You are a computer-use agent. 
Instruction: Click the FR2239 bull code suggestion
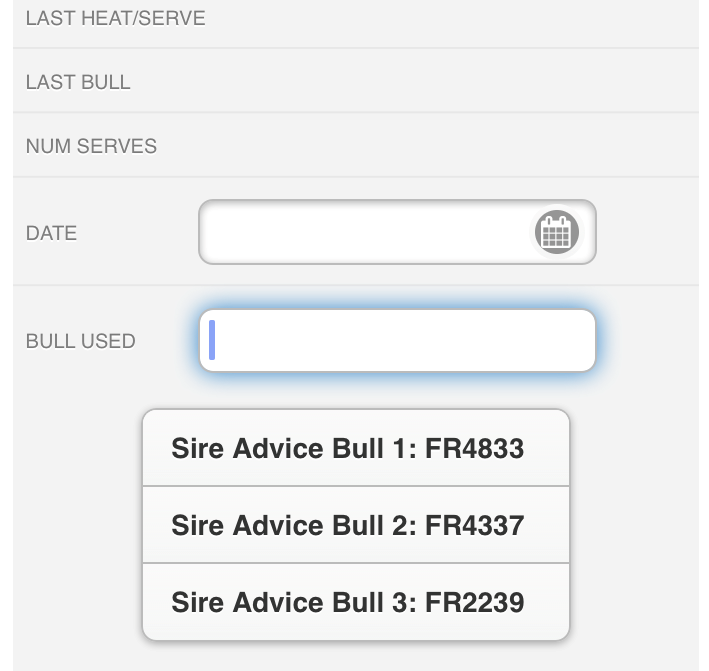tap(474, 602)
